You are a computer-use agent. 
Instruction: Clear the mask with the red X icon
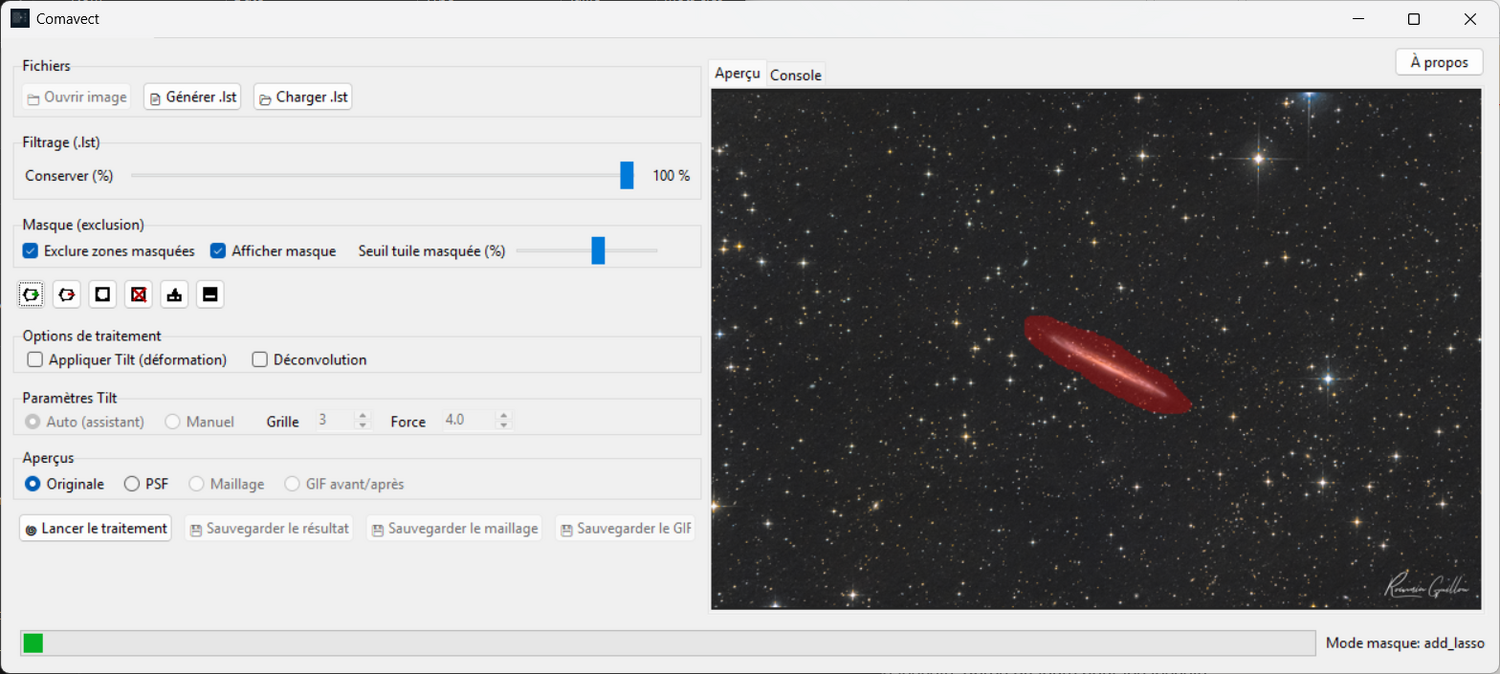pos(139,294)
